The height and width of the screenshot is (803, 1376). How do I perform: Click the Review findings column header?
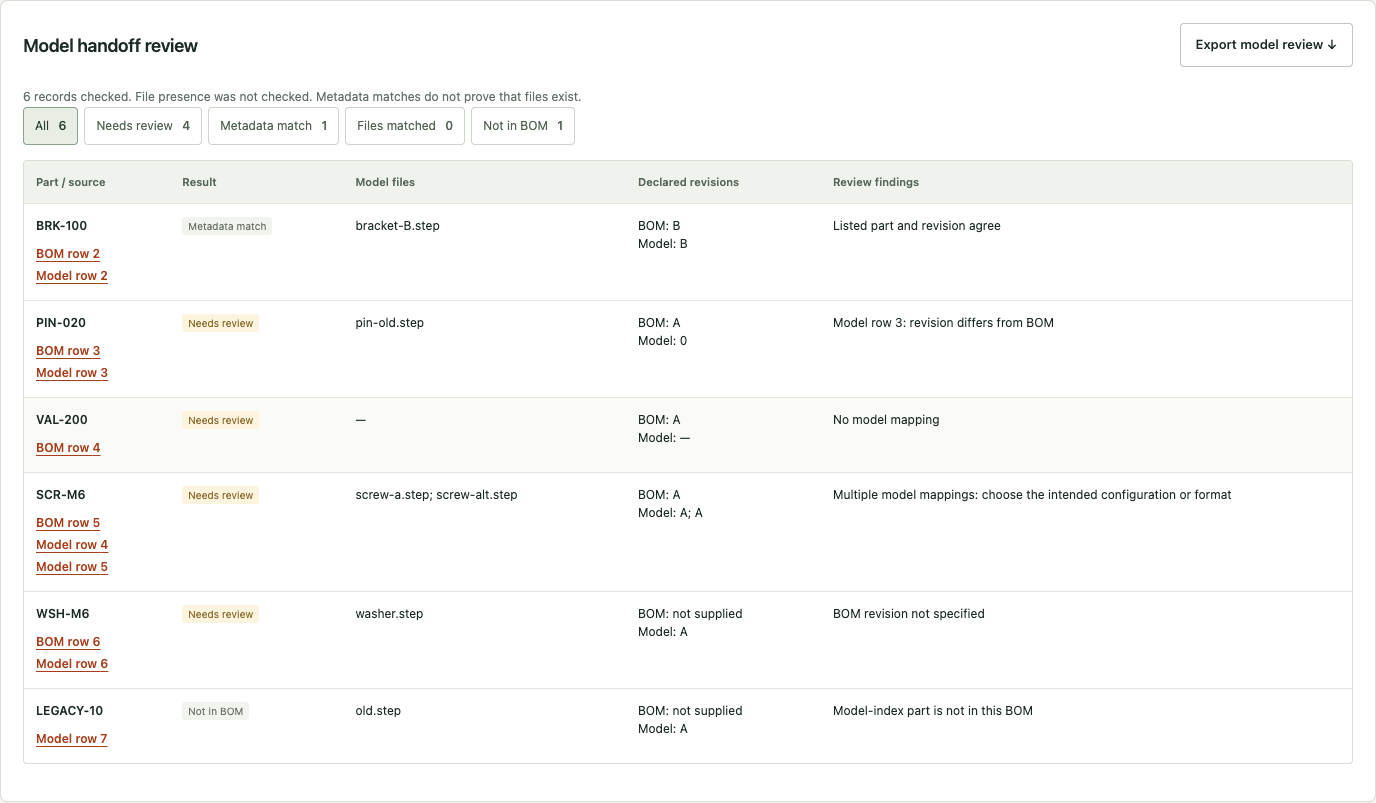pos(876,182)
